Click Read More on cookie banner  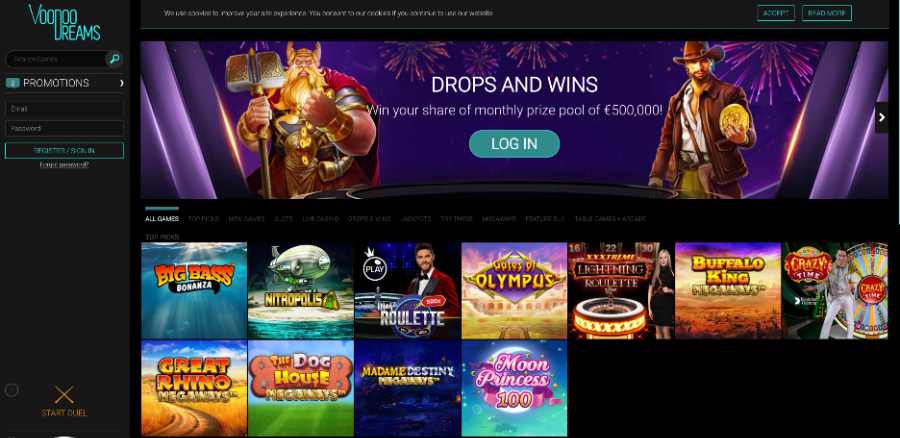pos(827,13)
